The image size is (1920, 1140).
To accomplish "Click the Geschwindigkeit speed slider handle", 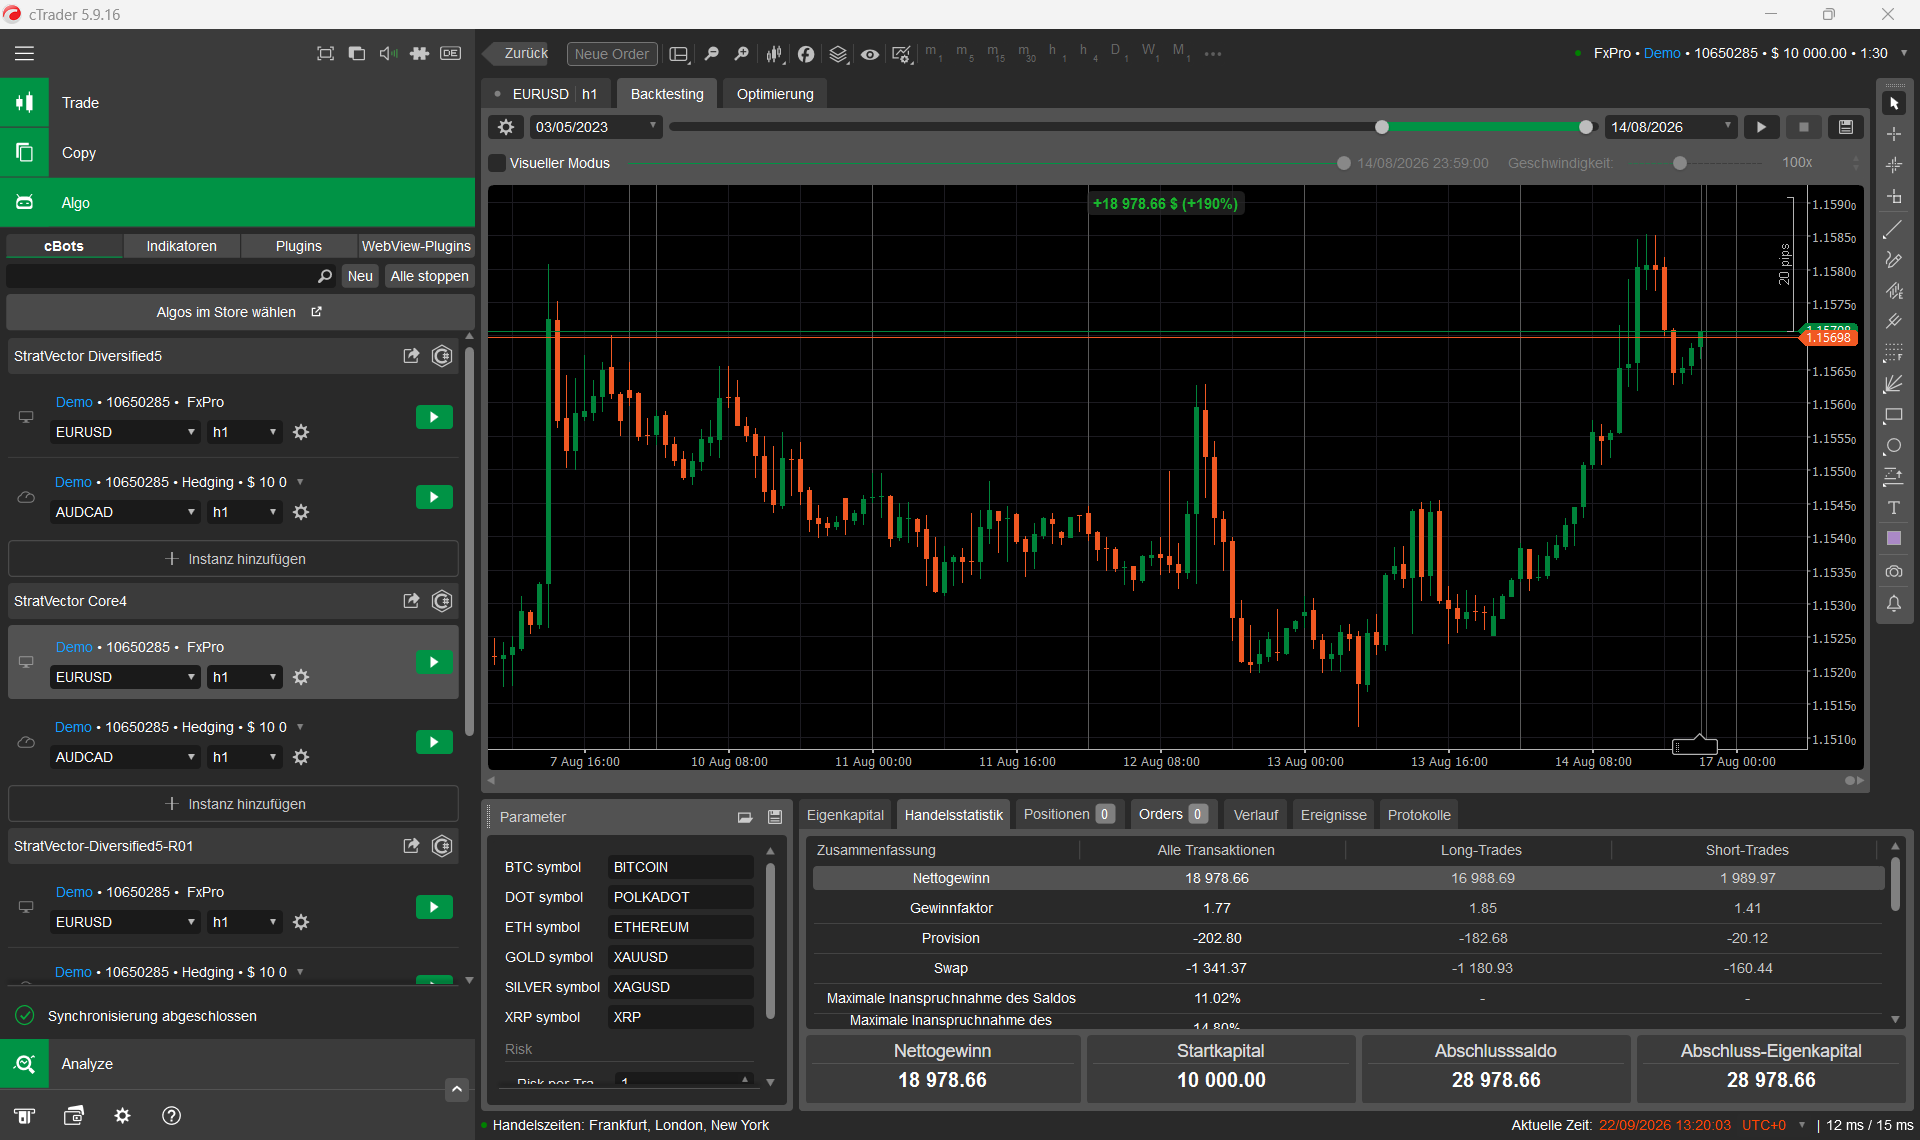I will click(1680, 163).
